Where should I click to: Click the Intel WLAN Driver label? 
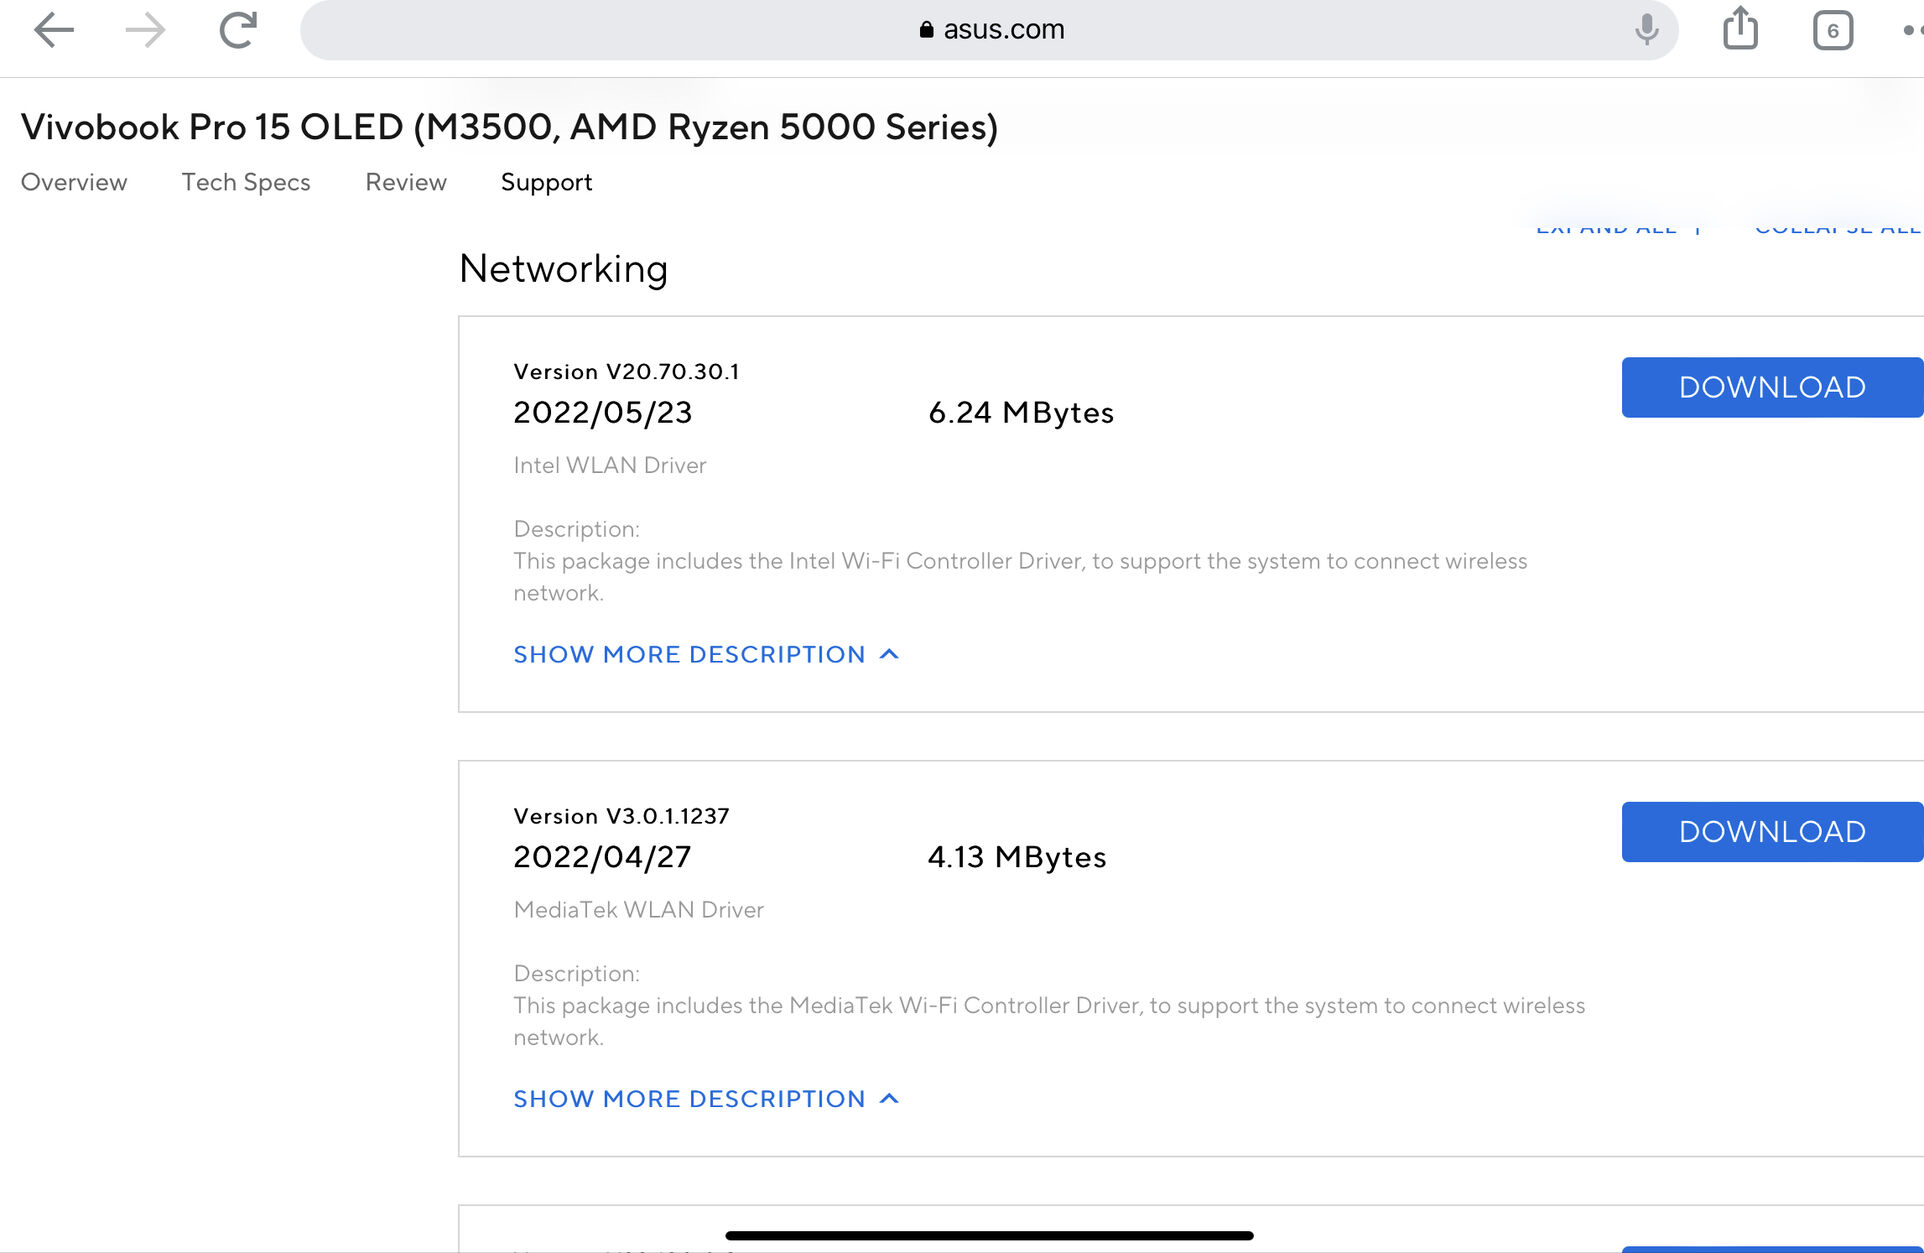point(610,465)
